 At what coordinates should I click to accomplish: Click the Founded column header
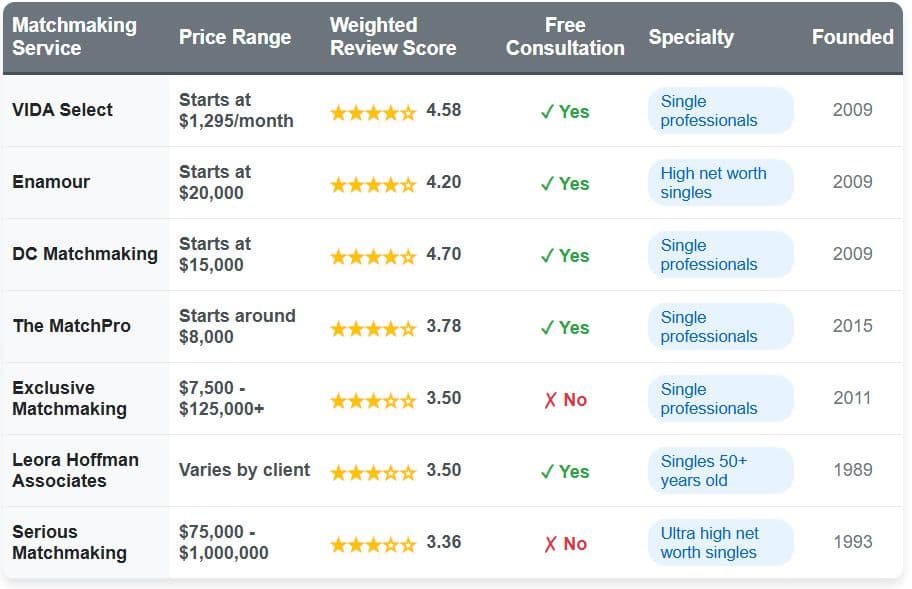[x=852, y=37]
